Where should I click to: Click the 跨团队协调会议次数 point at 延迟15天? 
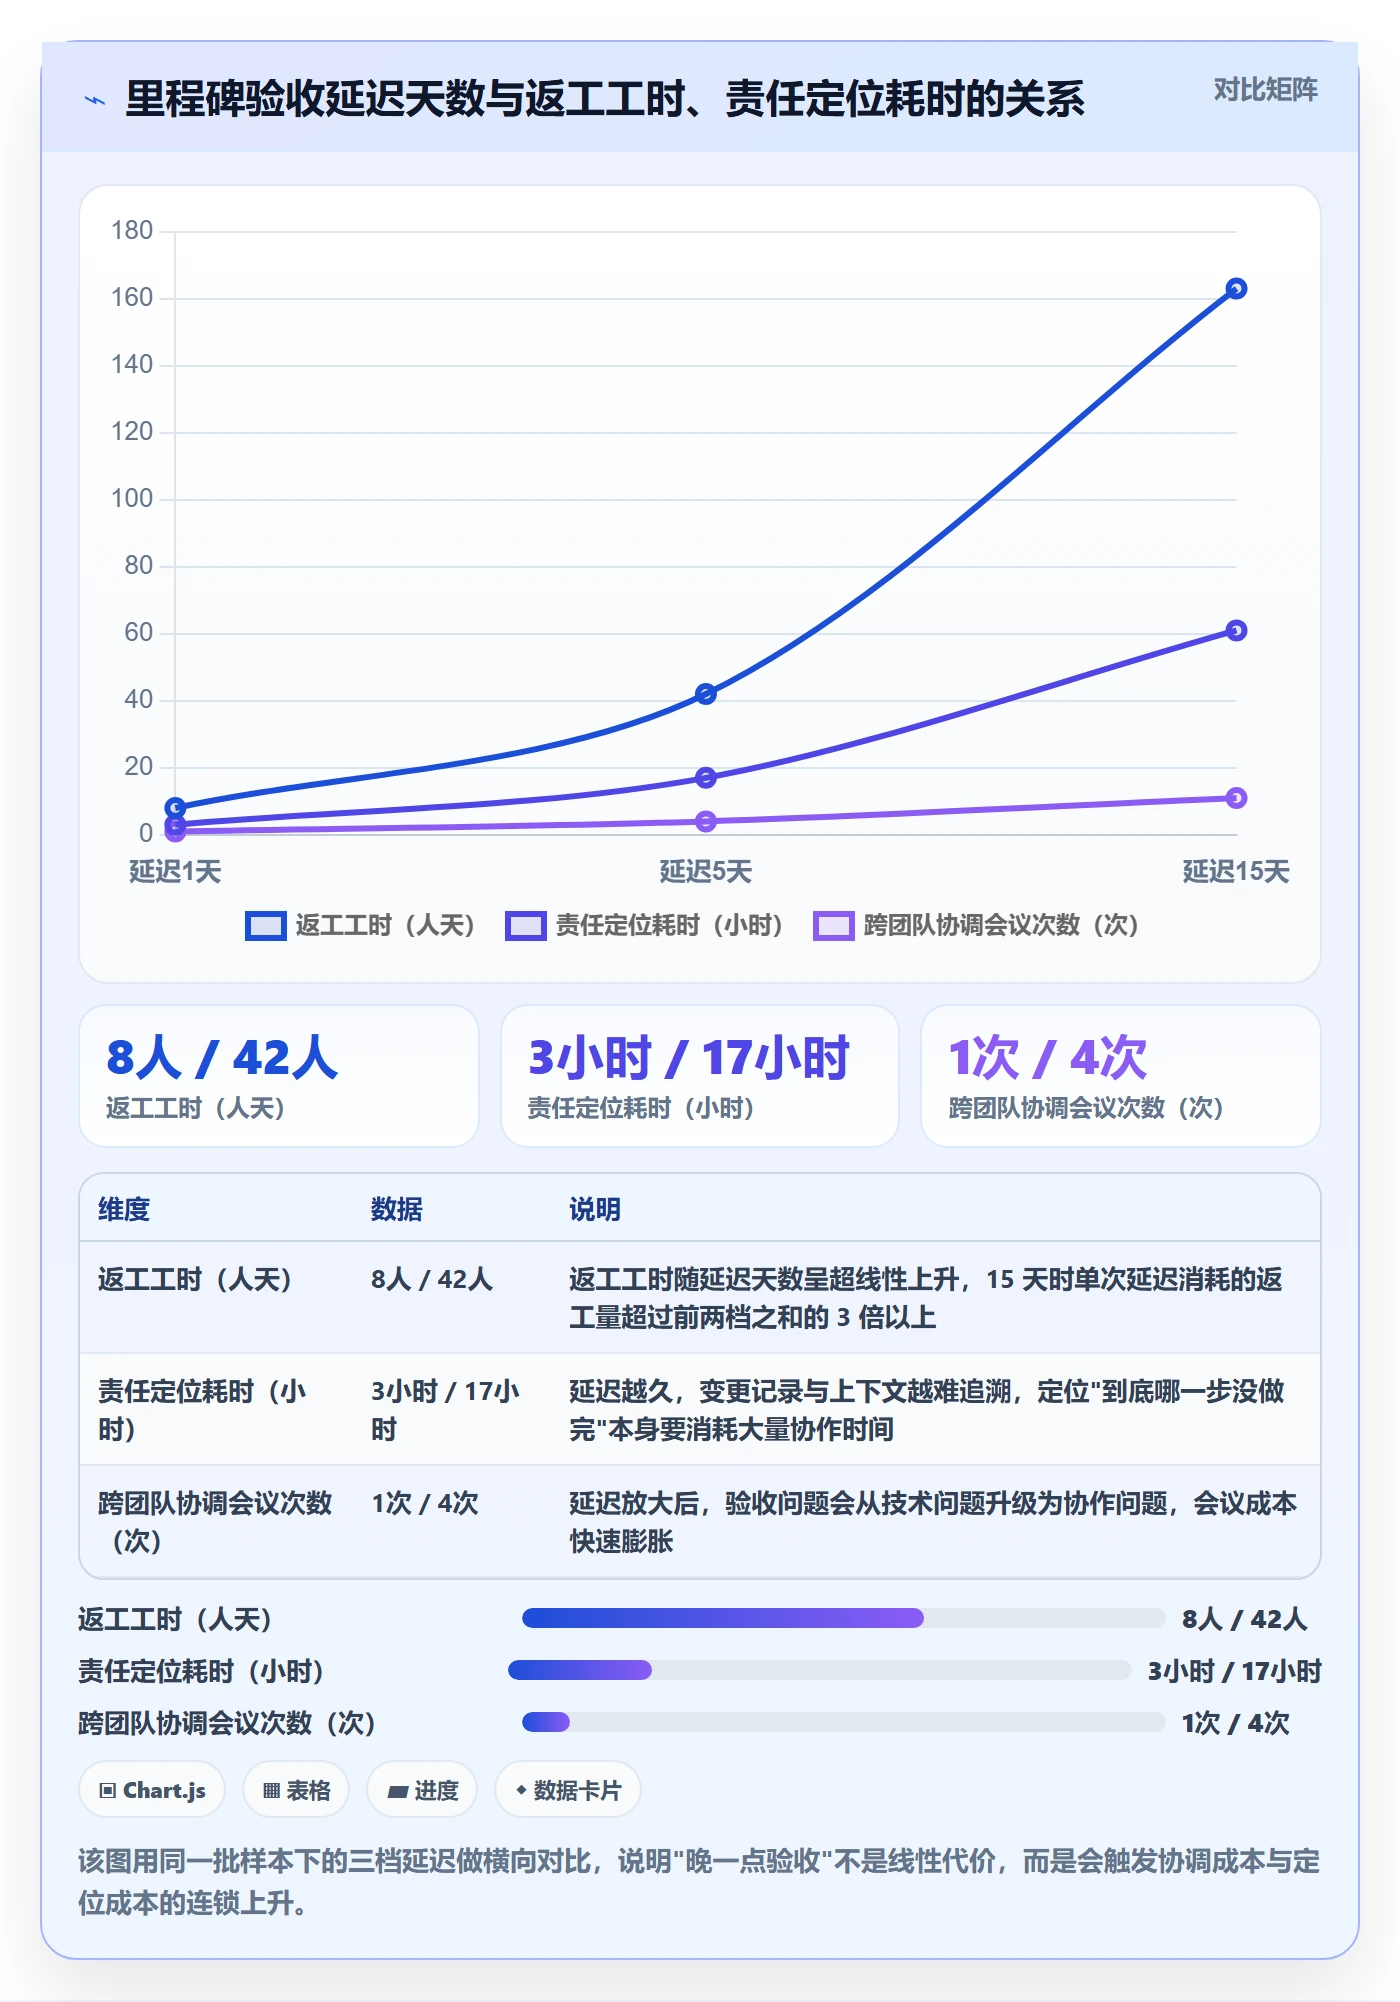pos(1236,798)
